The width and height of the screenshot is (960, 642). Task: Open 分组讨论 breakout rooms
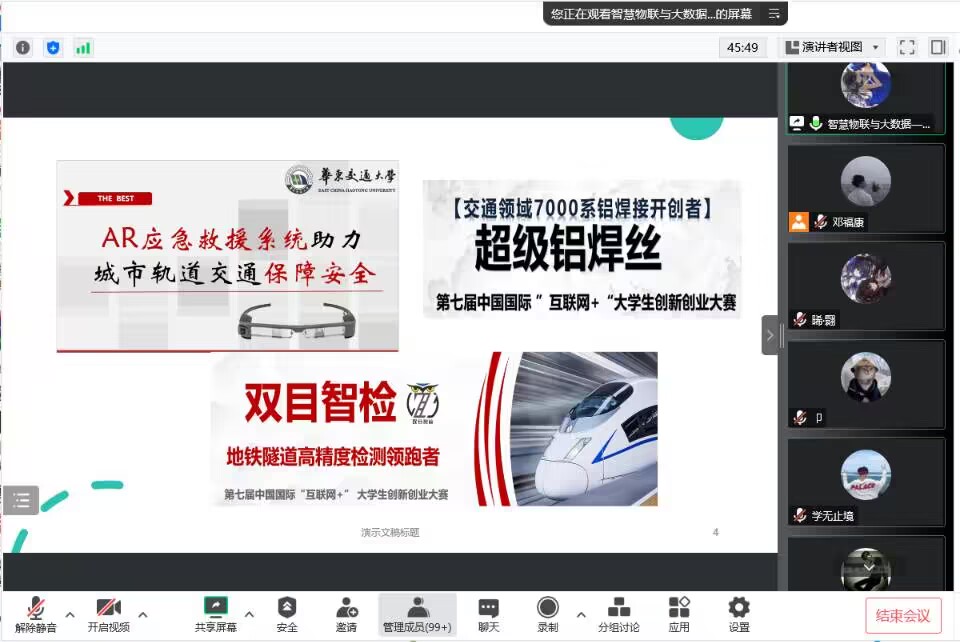tap(619, 608)
